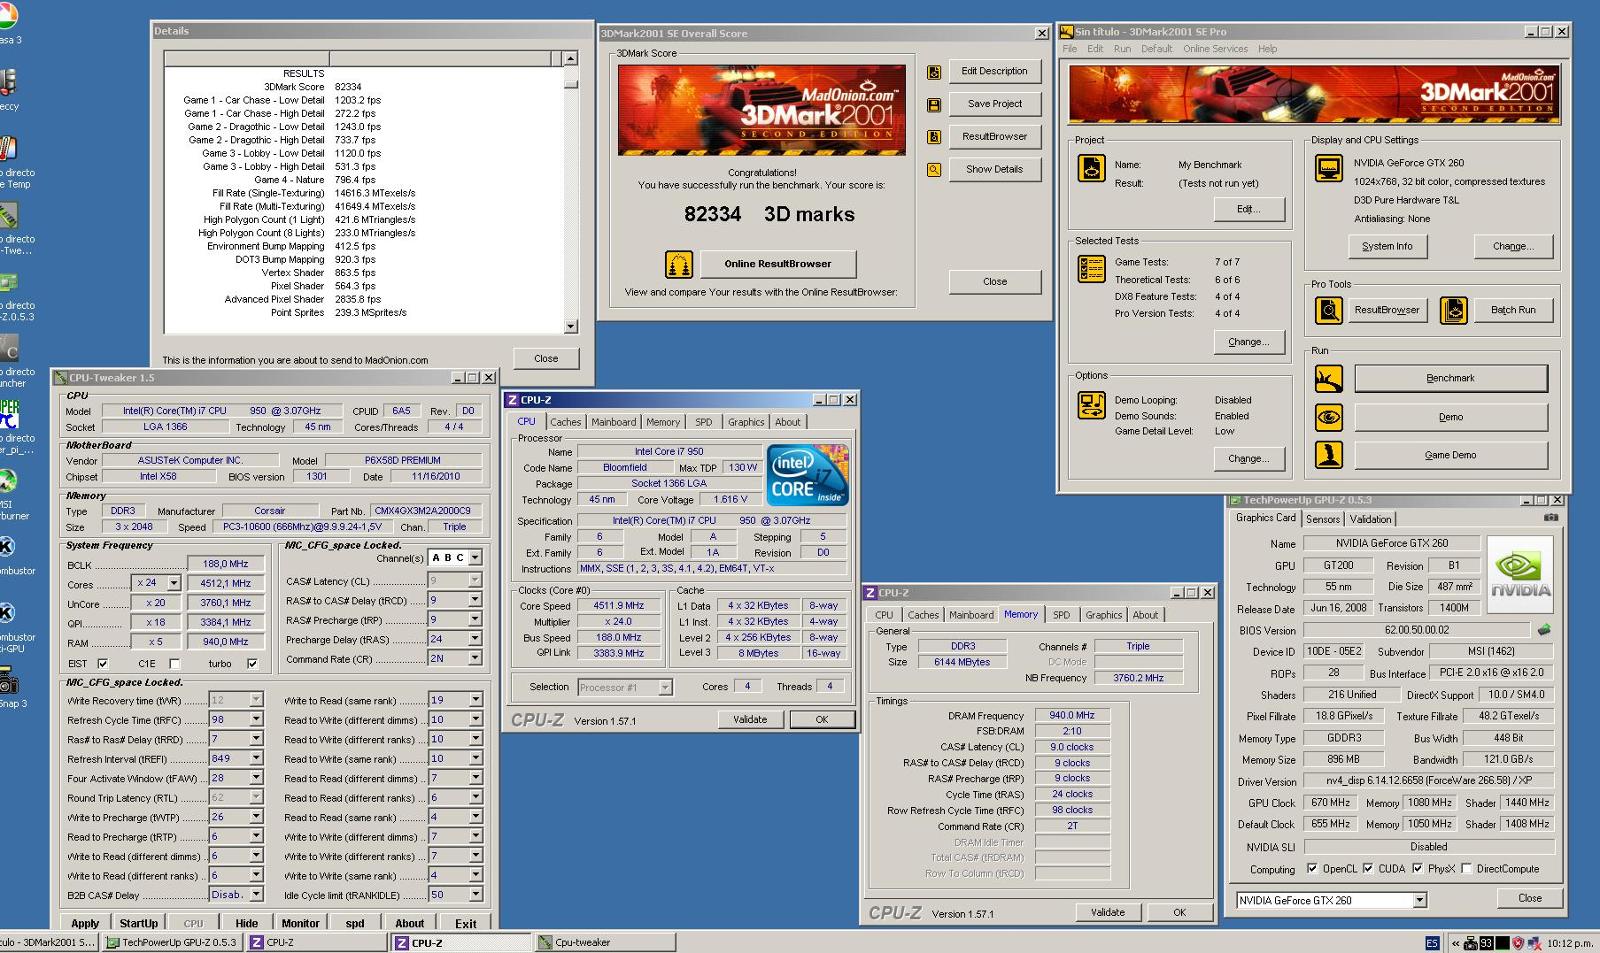Click Close in the Details window
The height and width of the screenshot is (953, 1600).
click(x=546, y=358)
